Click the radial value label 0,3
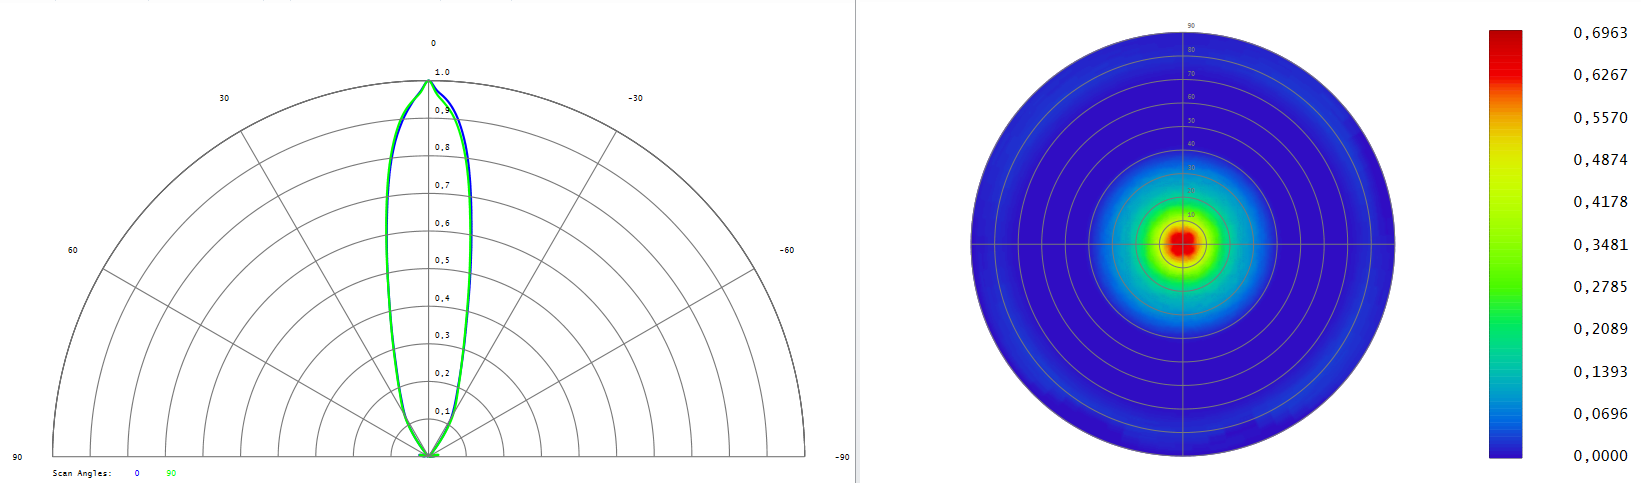Screen dimensions: 1641x483 coord(442,335)
